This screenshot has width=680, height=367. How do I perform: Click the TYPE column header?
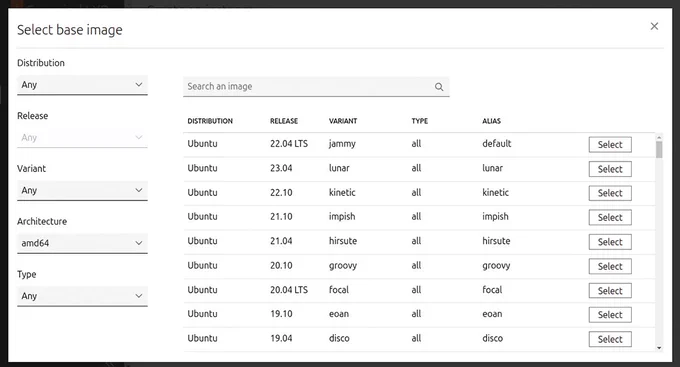(420, 121)
